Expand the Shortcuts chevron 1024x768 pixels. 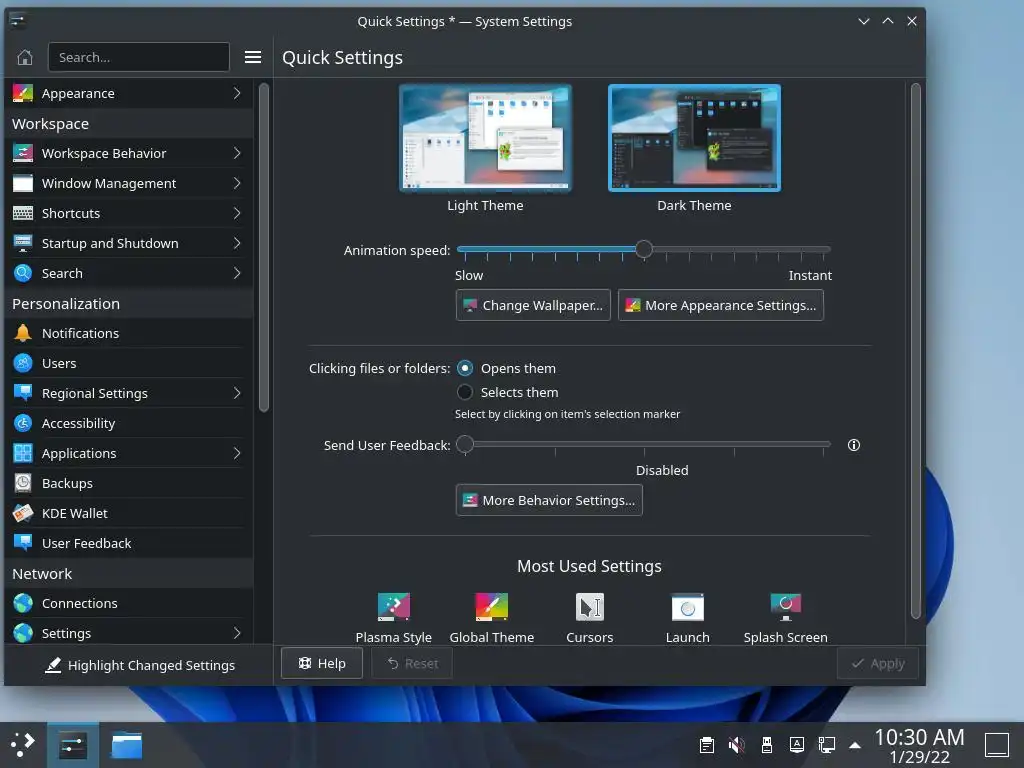[237, 214]
